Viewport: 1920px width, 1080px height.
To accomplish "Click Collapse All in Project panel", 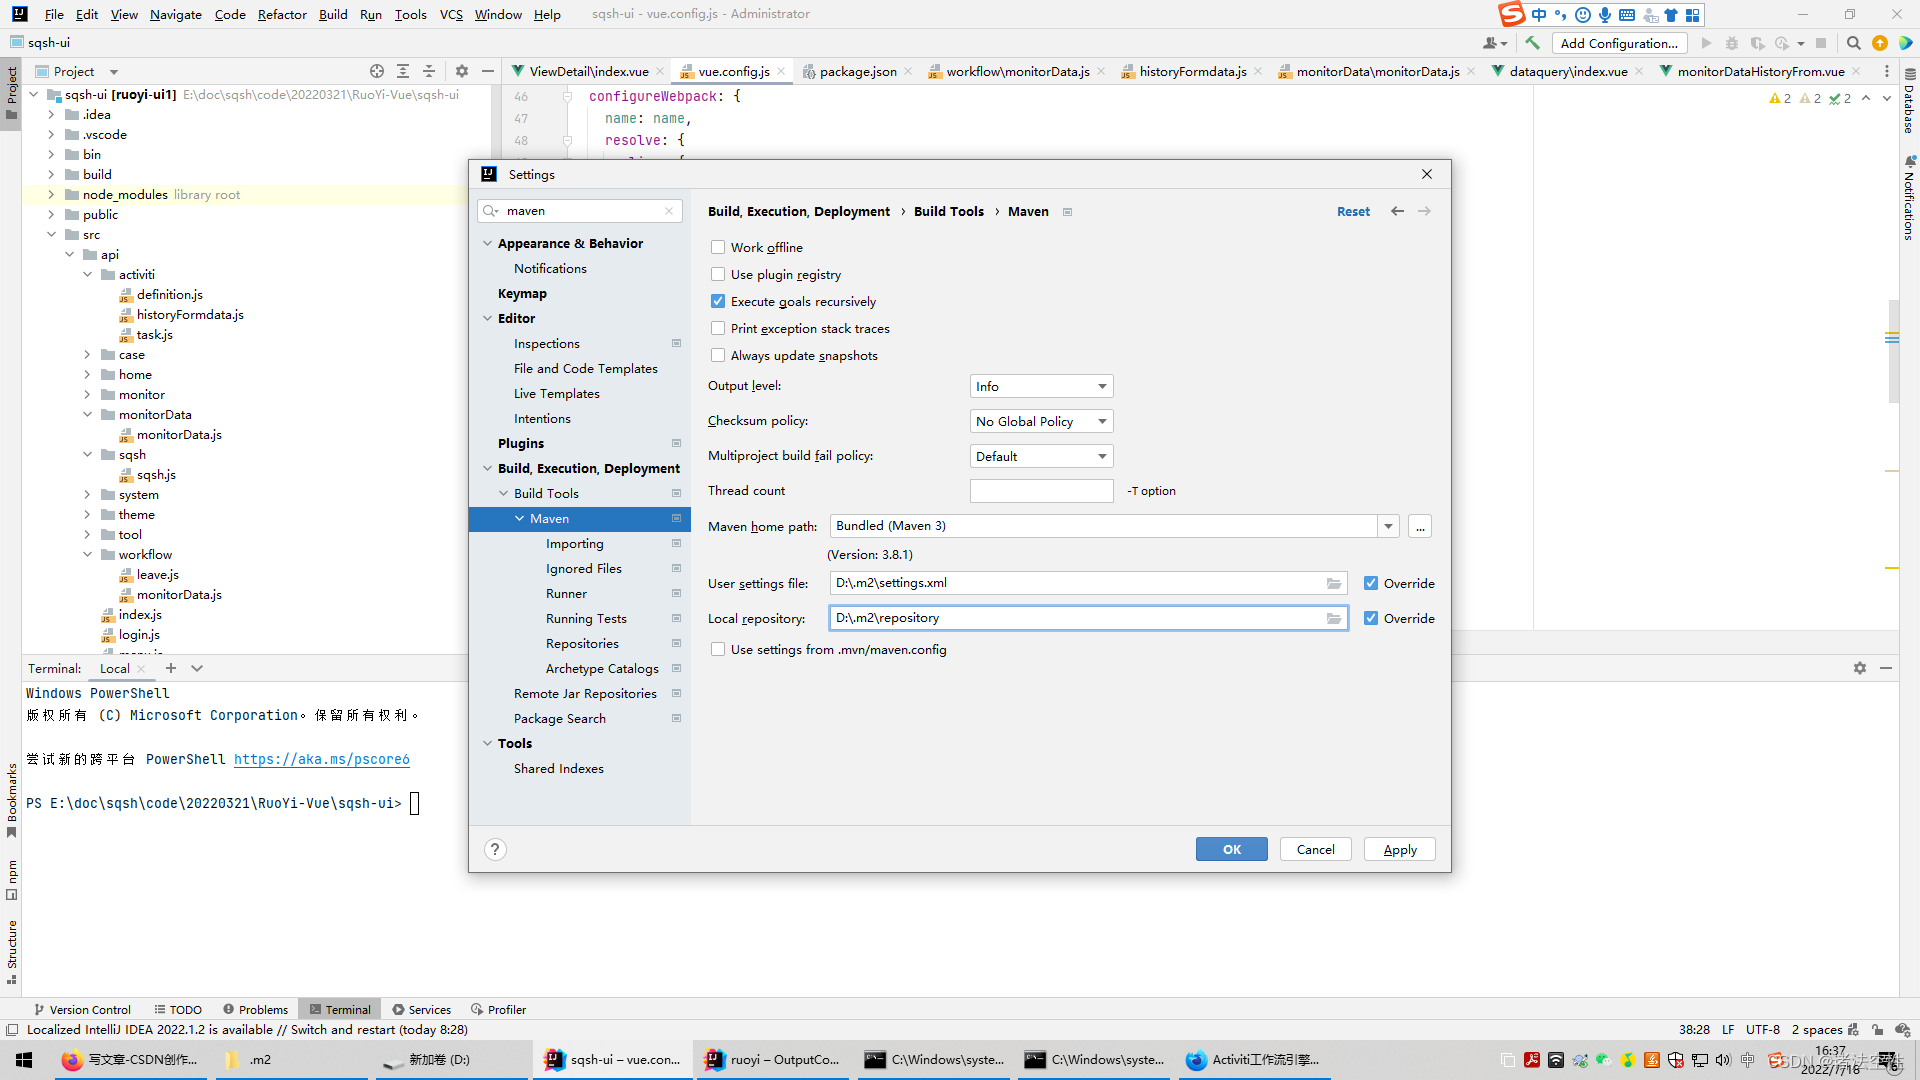I will point(429,71).
